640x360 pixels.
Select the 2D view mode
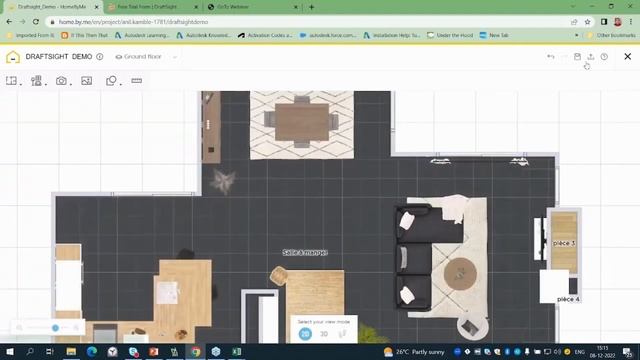305,334
